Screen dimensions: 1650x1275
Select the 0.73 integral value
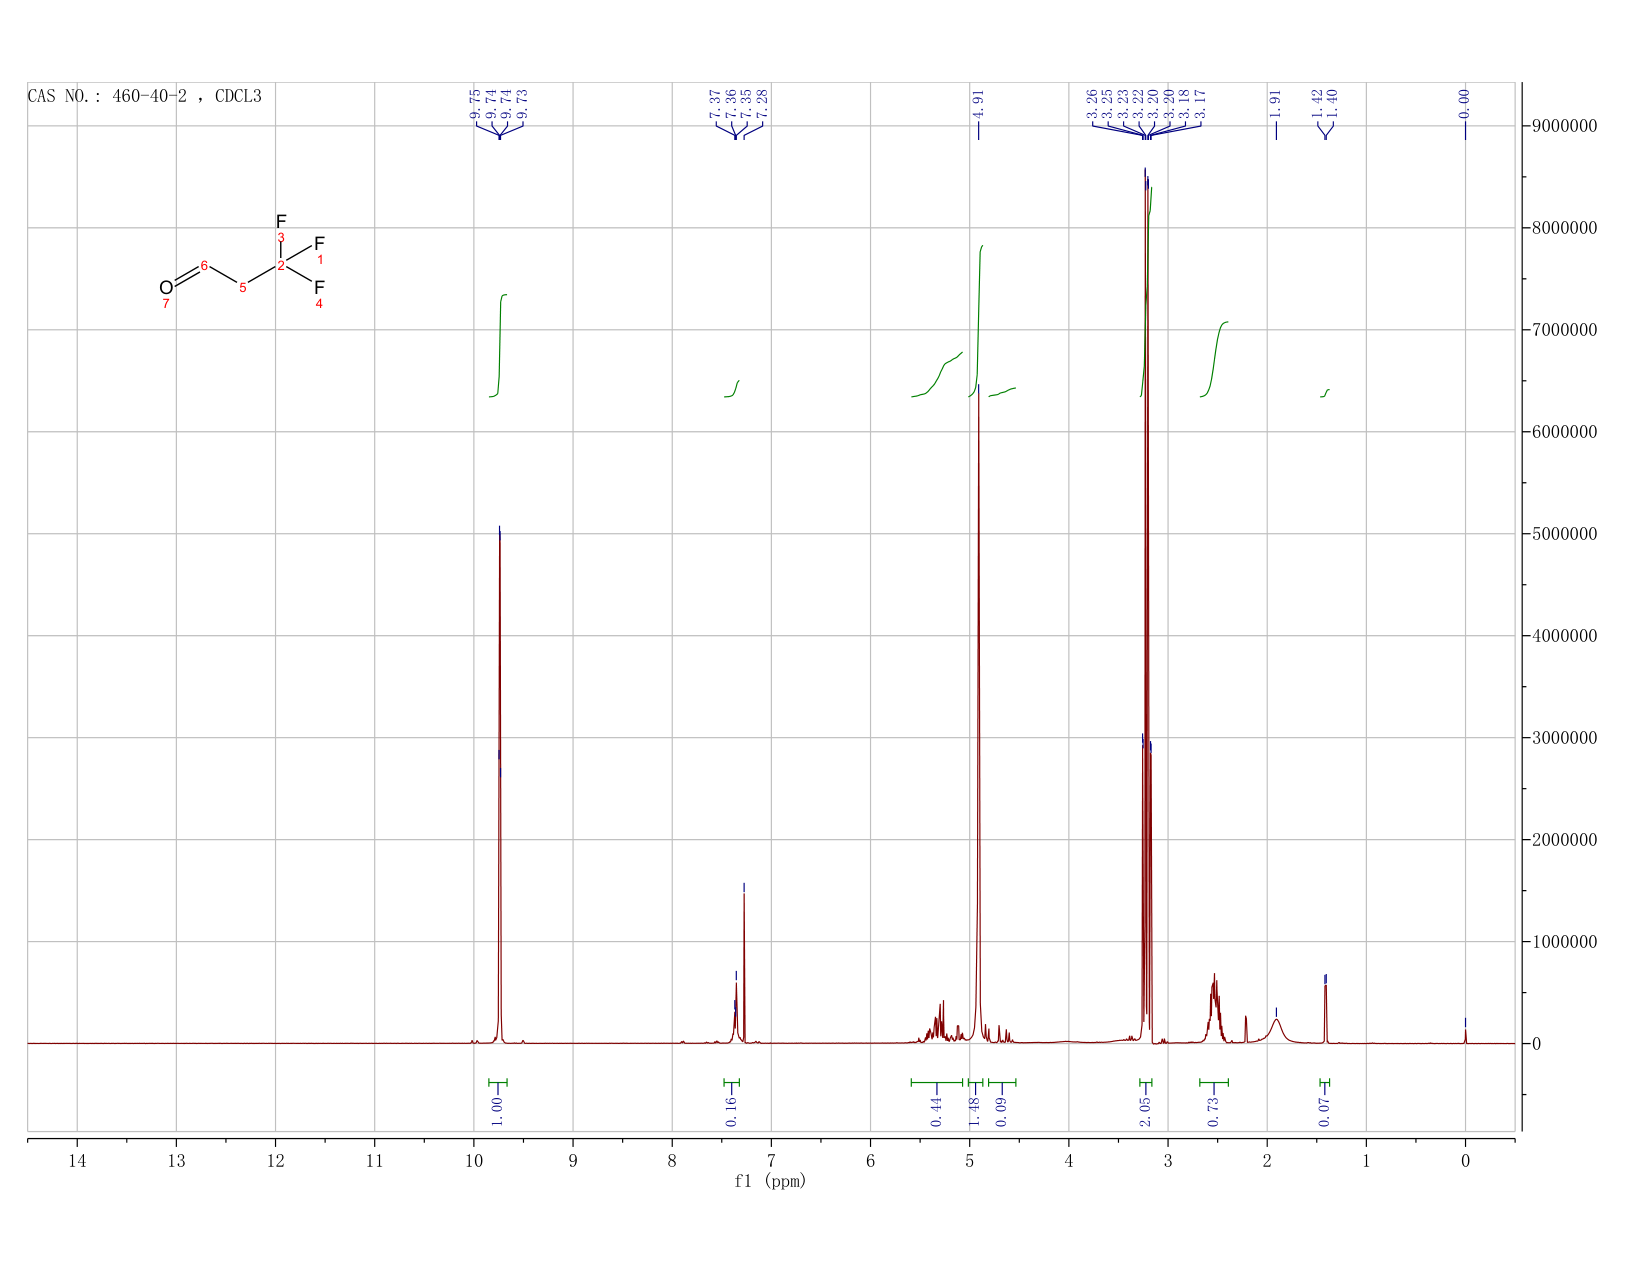pos(1213,1110)
